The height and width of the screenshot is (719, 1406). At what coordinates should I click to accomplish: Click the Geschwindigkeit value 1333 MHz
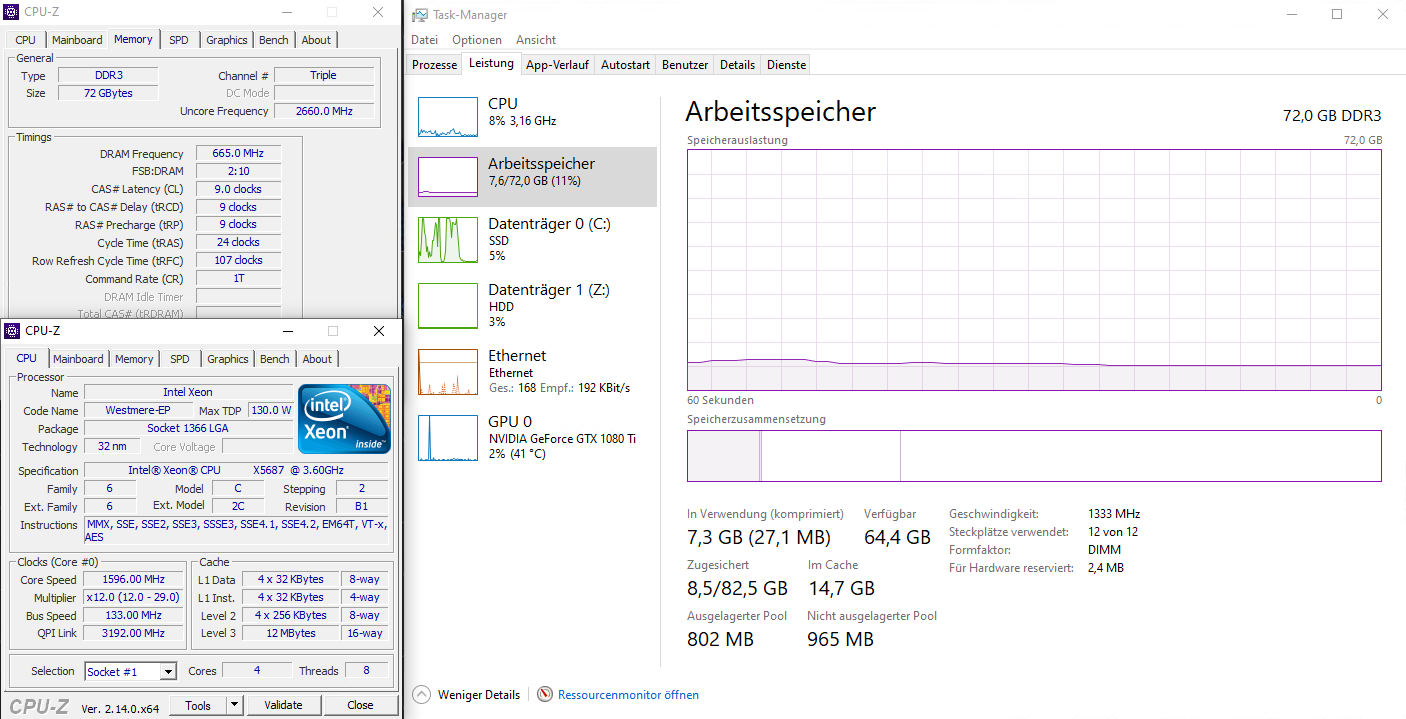tap(1114, 514)
